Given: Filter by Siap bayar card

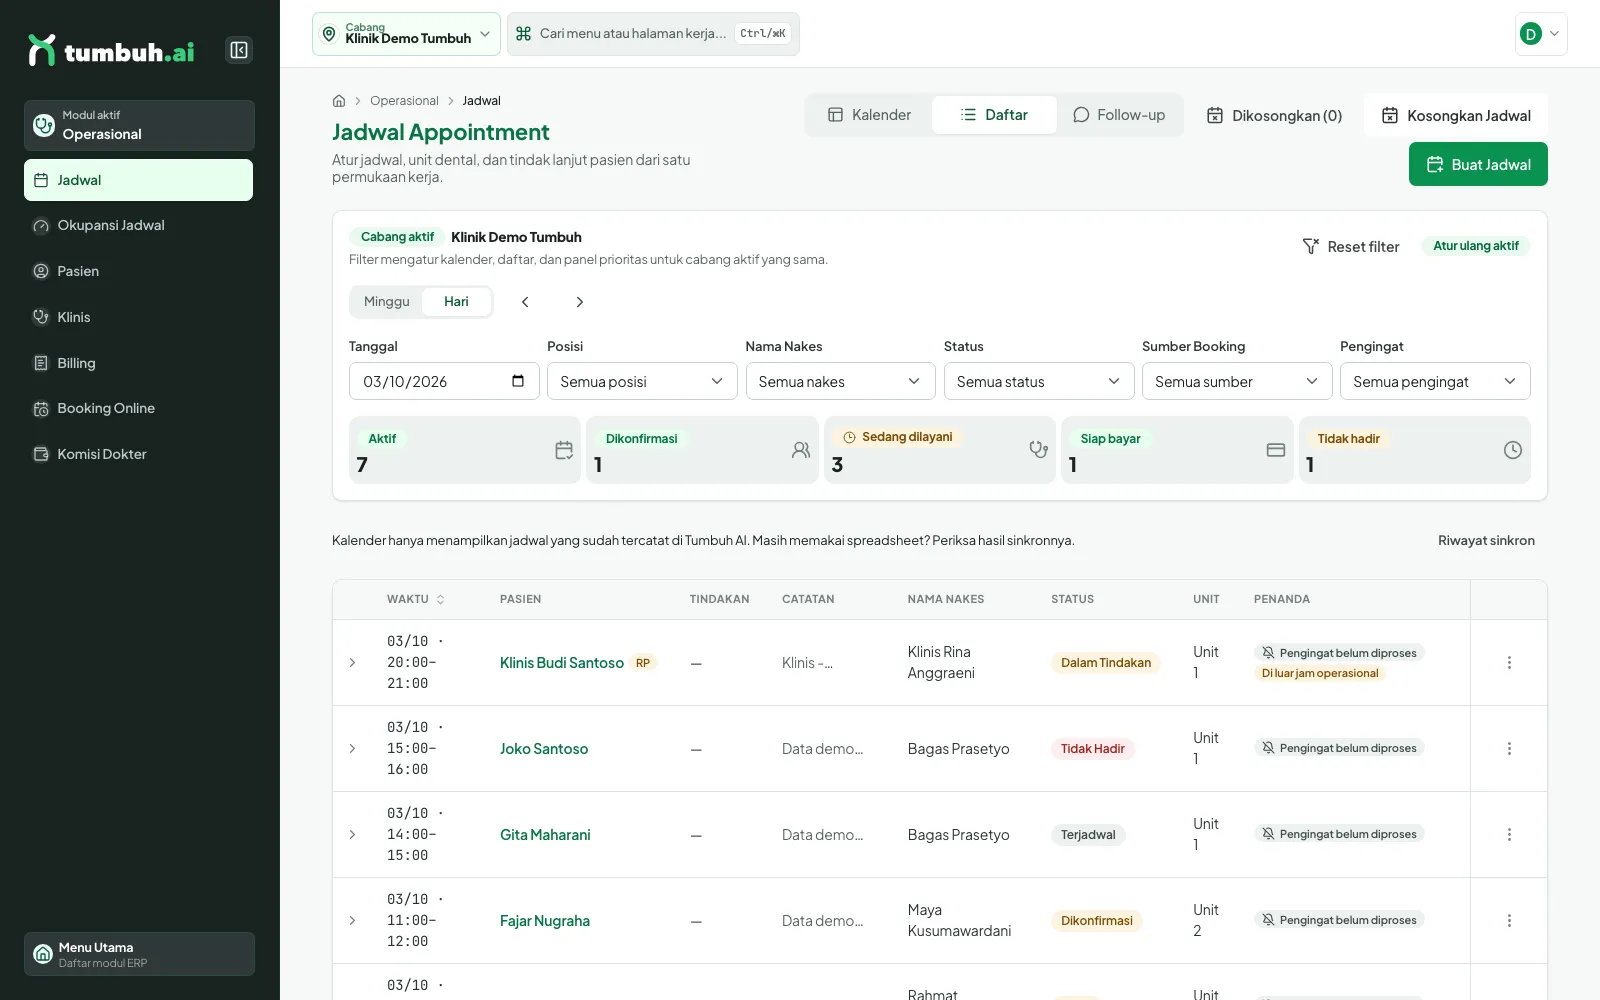Looking at the screenshot, I should click(x=1177, y=450).
